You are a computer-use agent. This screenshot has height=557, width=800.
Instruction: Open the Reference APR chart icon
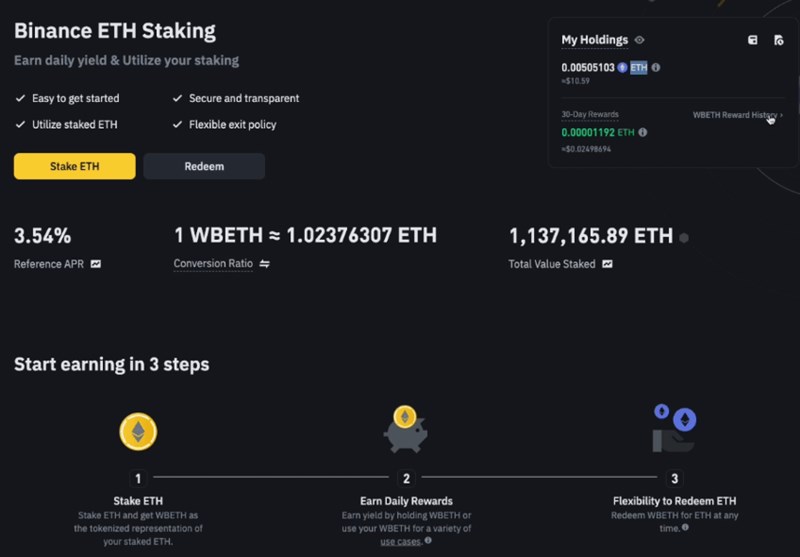[96, 264]
